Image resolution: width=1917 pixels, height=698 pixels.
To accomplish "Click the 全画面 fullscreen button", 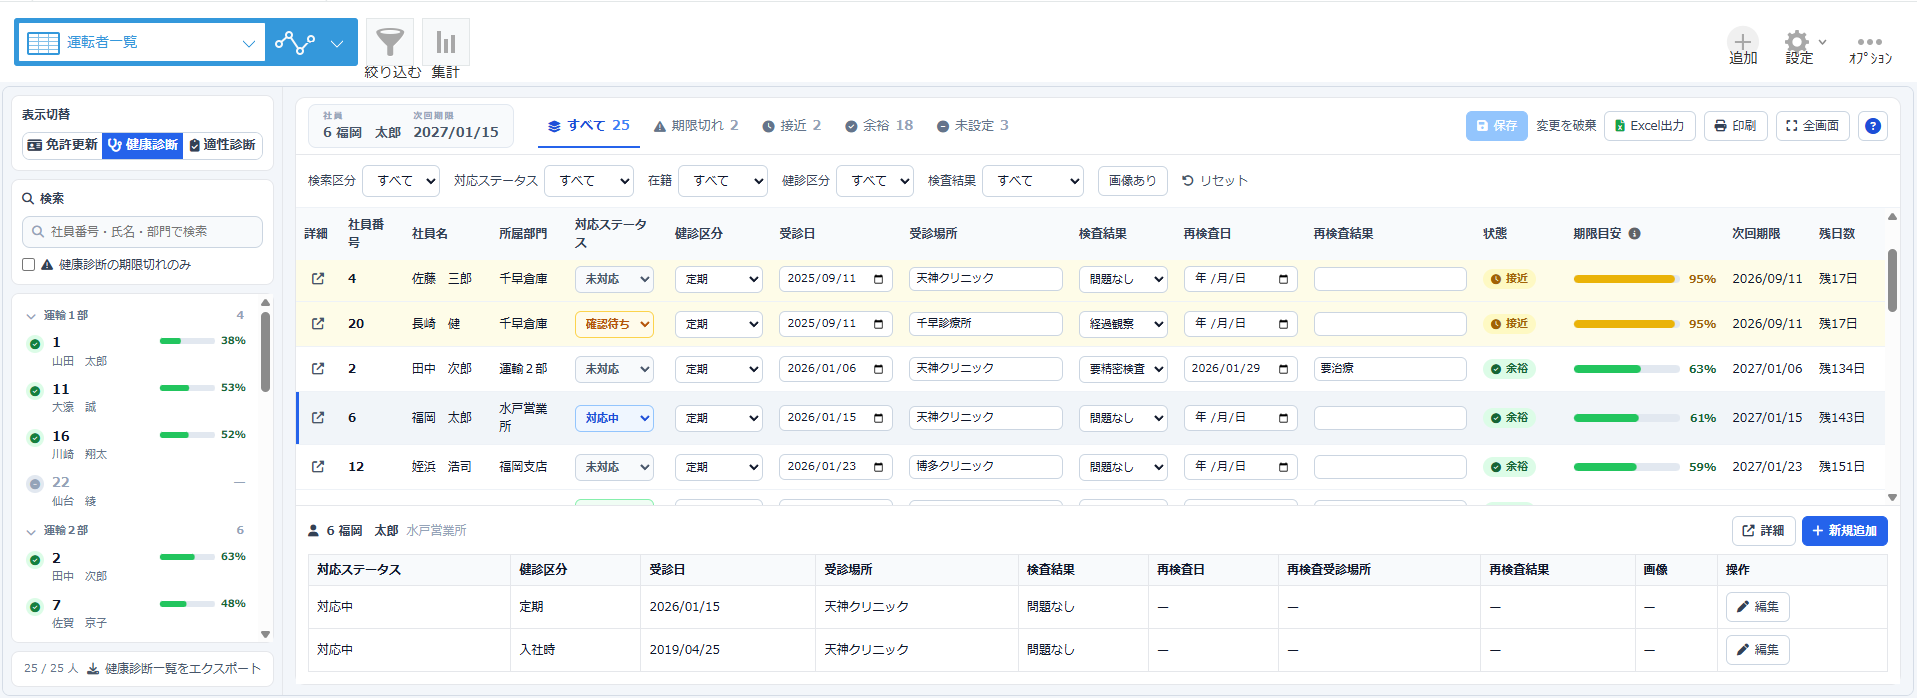I will 1812,126.
